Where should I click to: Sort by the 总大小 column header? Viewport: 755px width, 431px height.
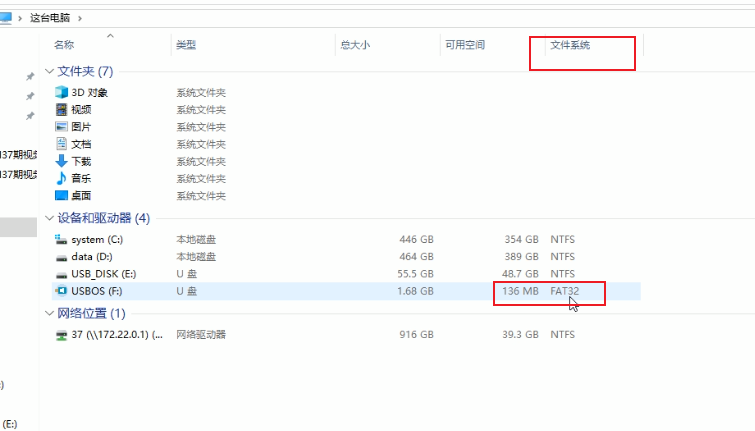pyautogui.click(x=354, y=45)
